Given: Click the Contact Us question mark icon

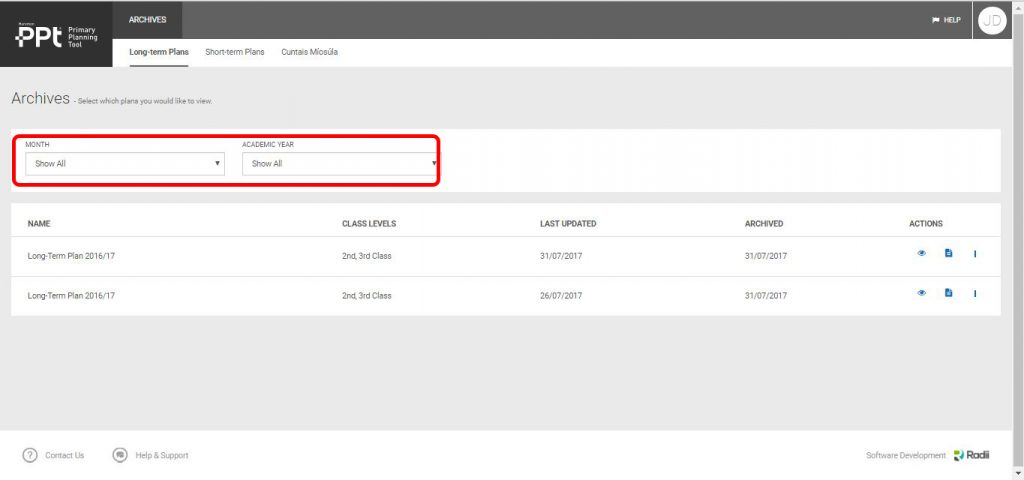Looking at the screenshot, I should (30, 455).
